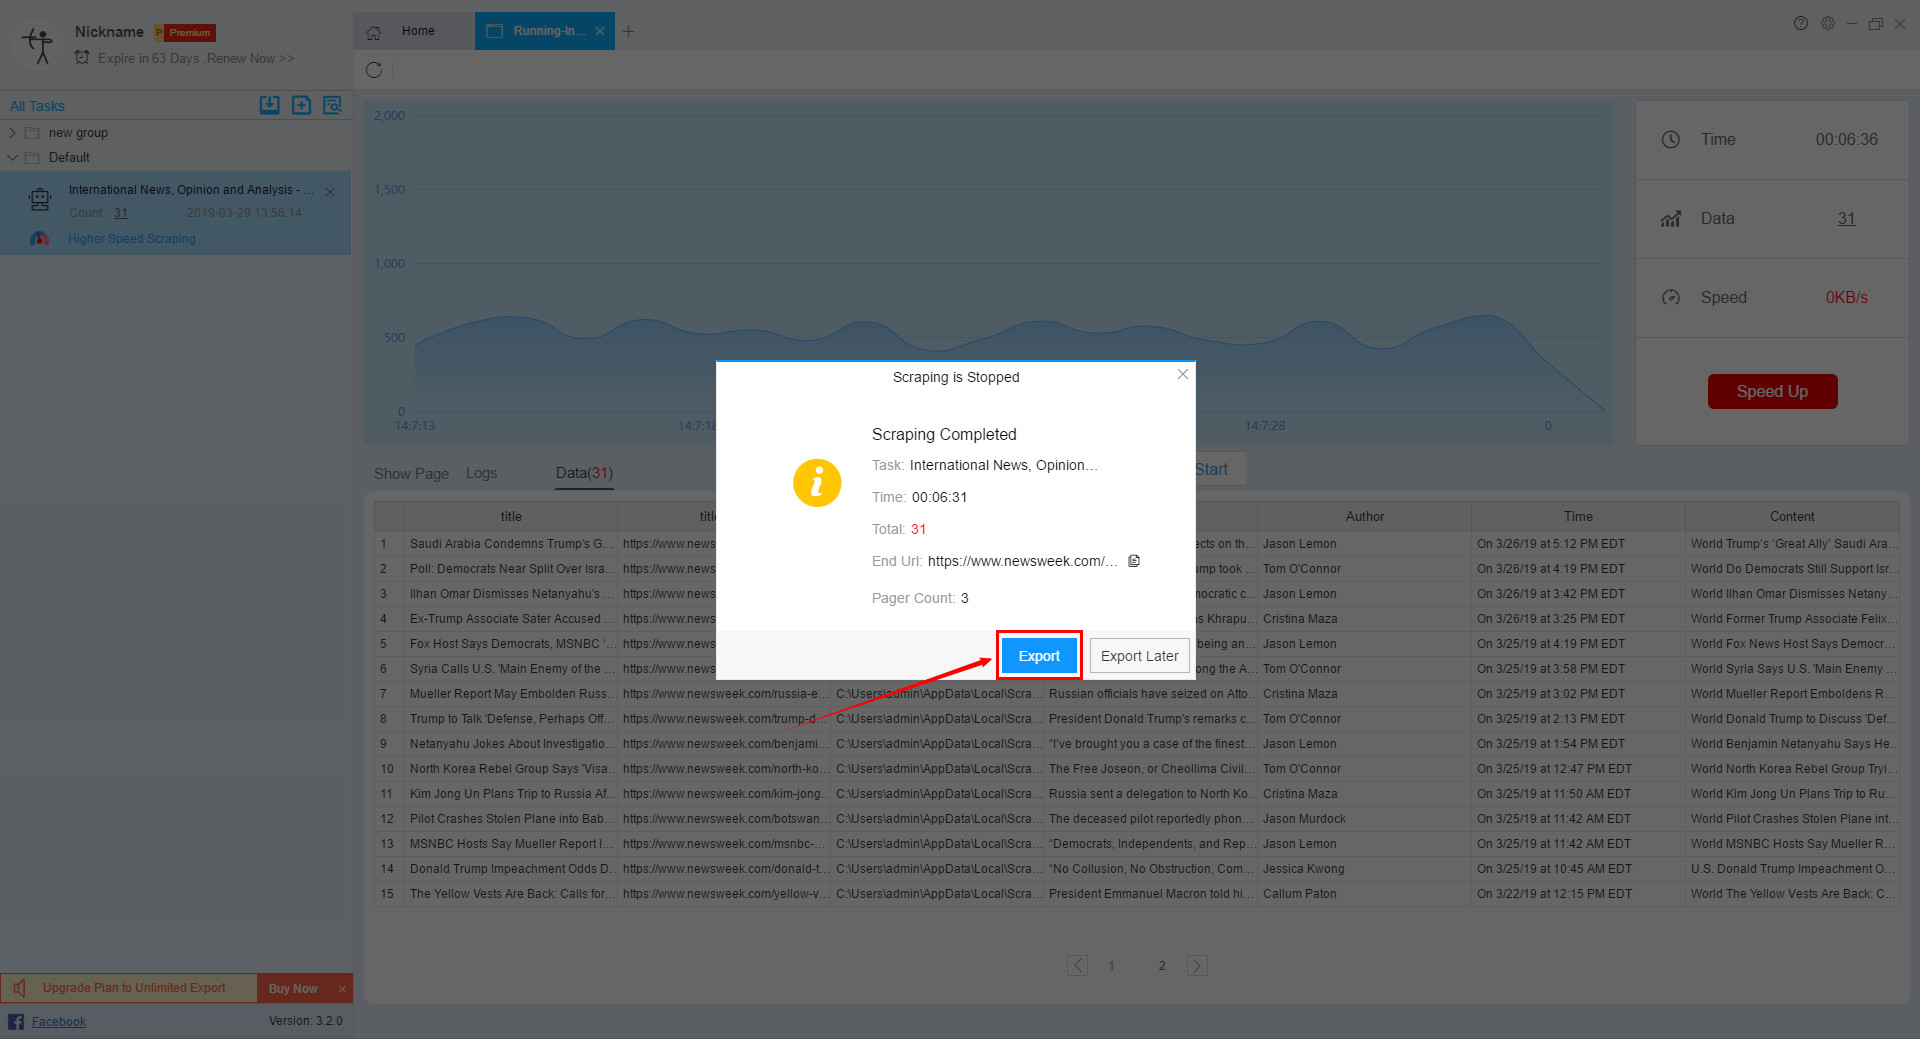Viewport: 1920px width, 1039px height.
Task: Click the first title column header
Action: pyautogui.click(x=511, y=517)
